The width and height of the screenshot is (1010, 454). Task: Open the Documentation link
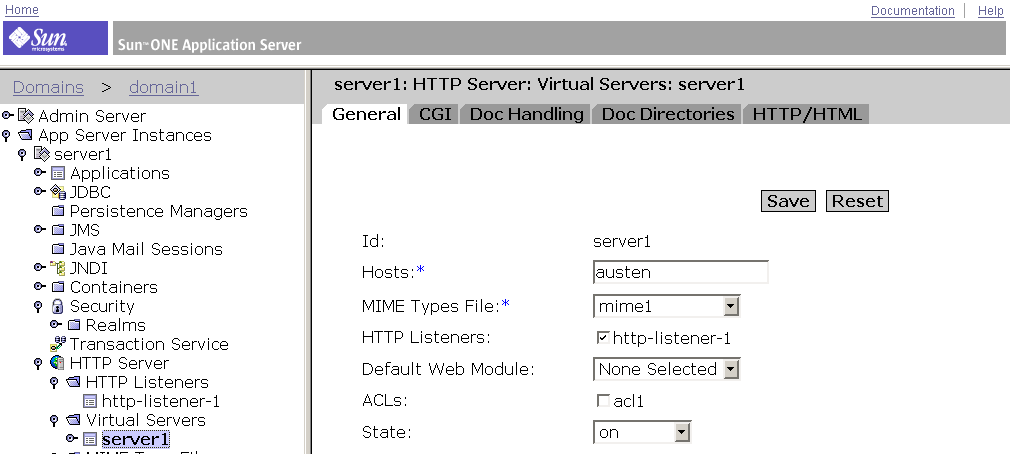913,10
